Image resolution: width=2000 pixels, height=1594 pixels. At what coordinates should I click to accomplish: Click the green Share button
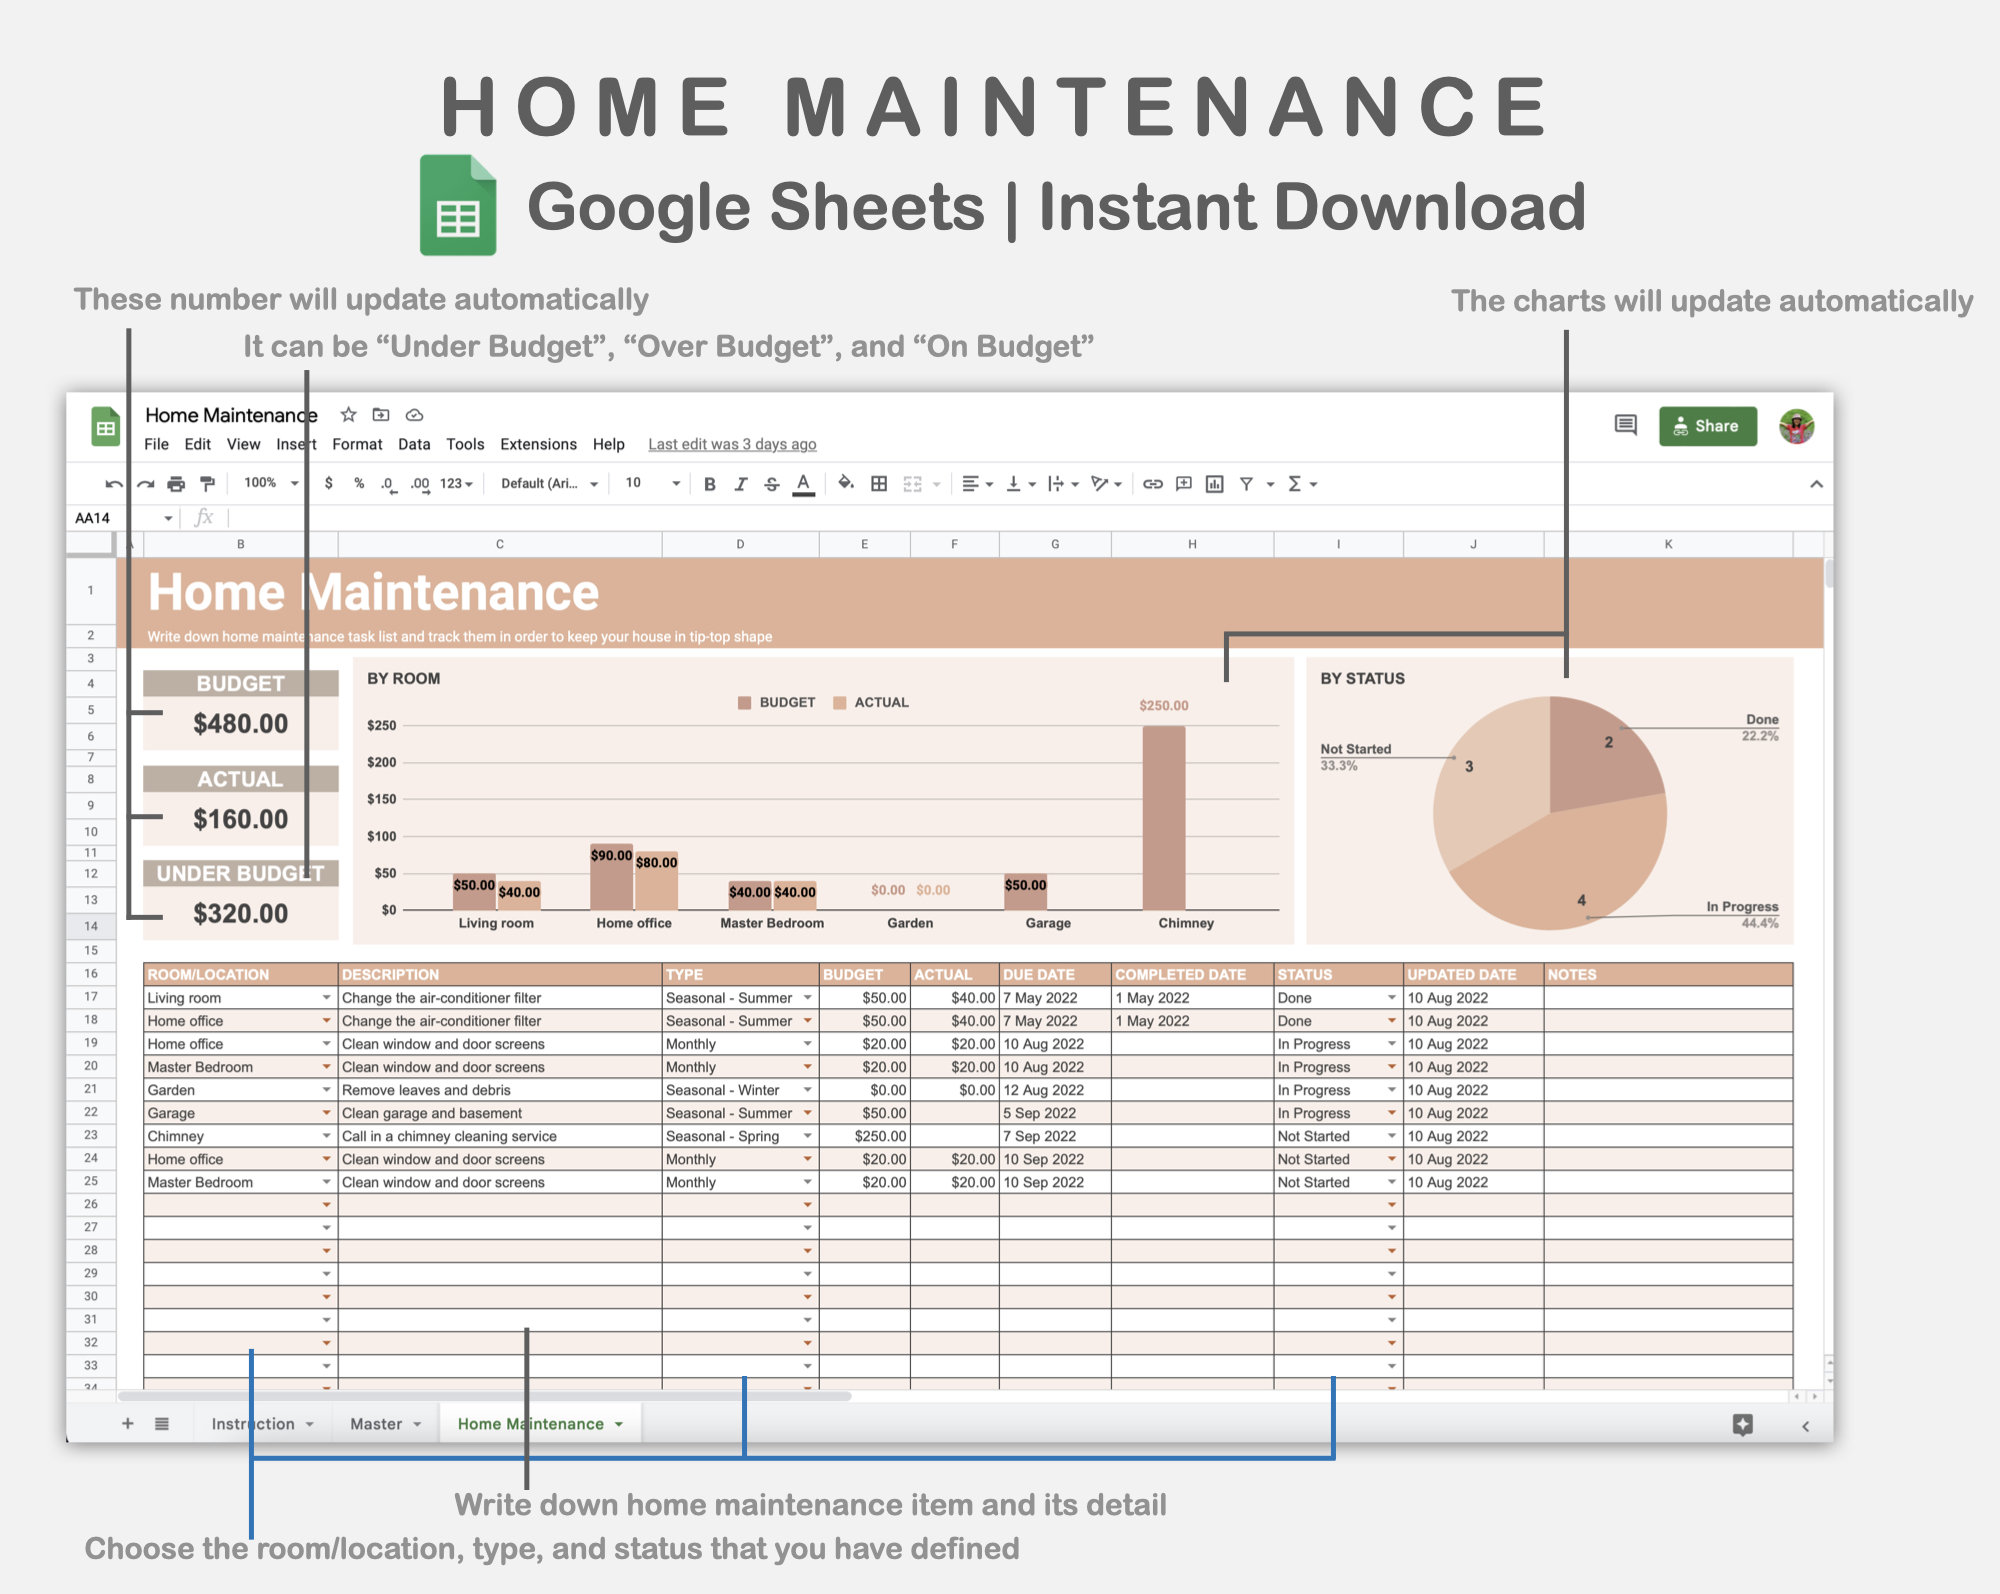coord(1707,425)
